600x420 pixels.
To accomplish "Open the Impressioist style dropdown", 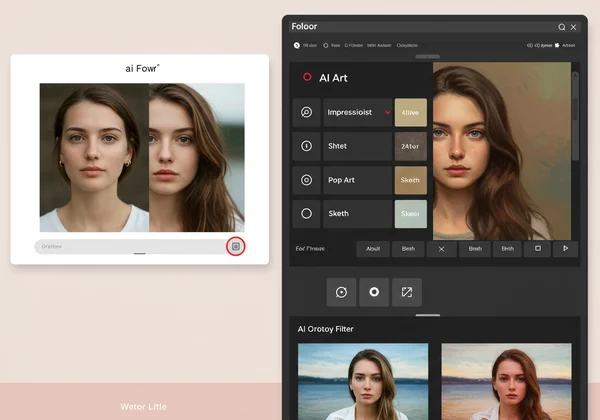I will [x=358, y=112].
